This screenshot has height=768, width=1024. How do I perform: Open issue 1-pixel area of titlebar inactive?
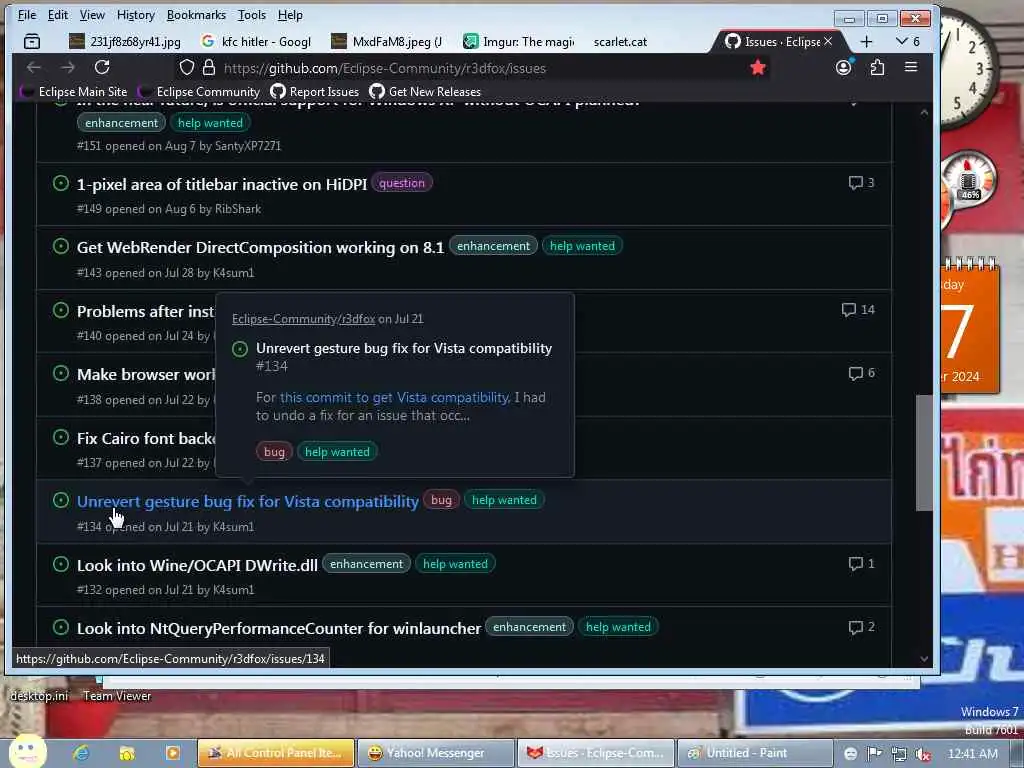tap(222, 185)
